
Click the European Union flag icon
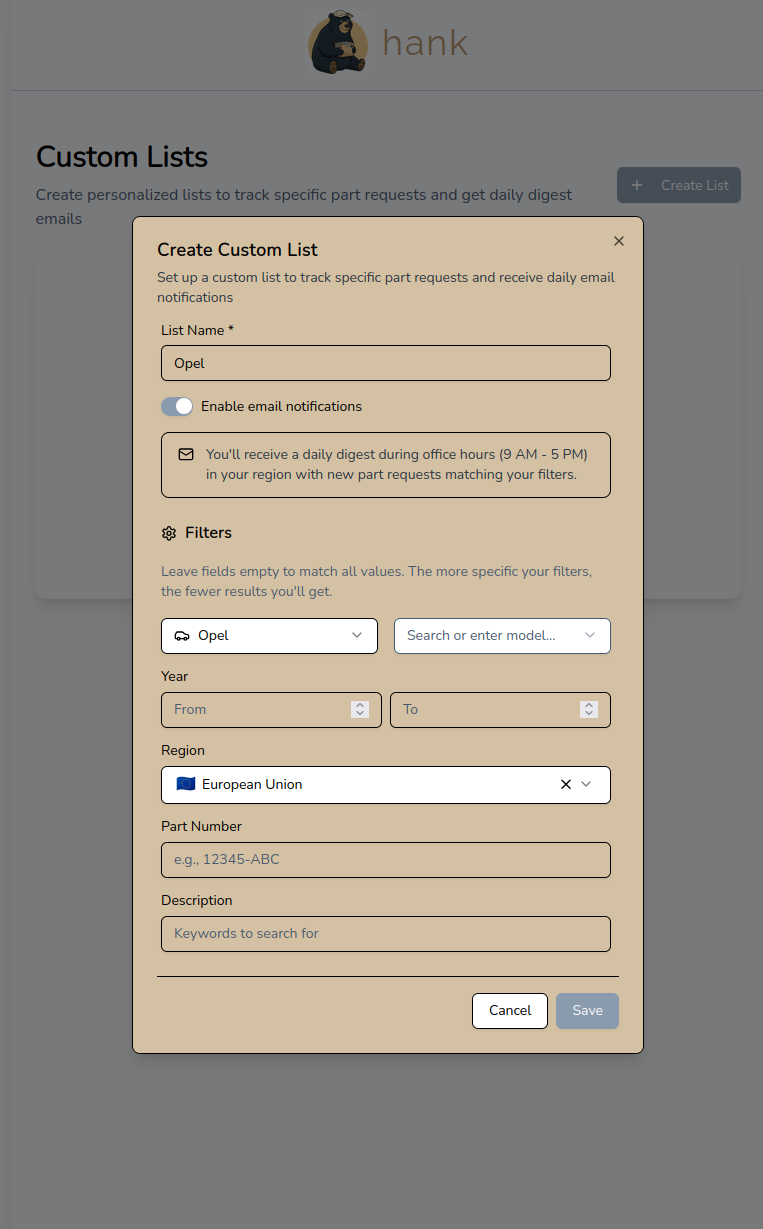tap(185, 784)
